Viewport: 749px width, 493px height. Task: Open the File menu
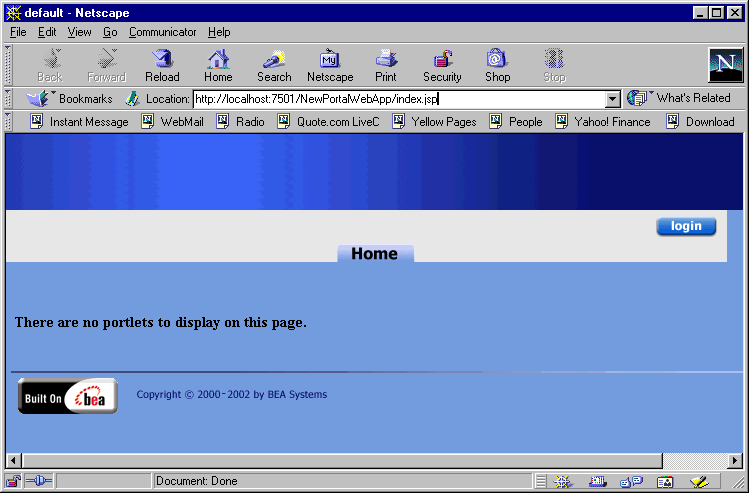tap(18, 32)
